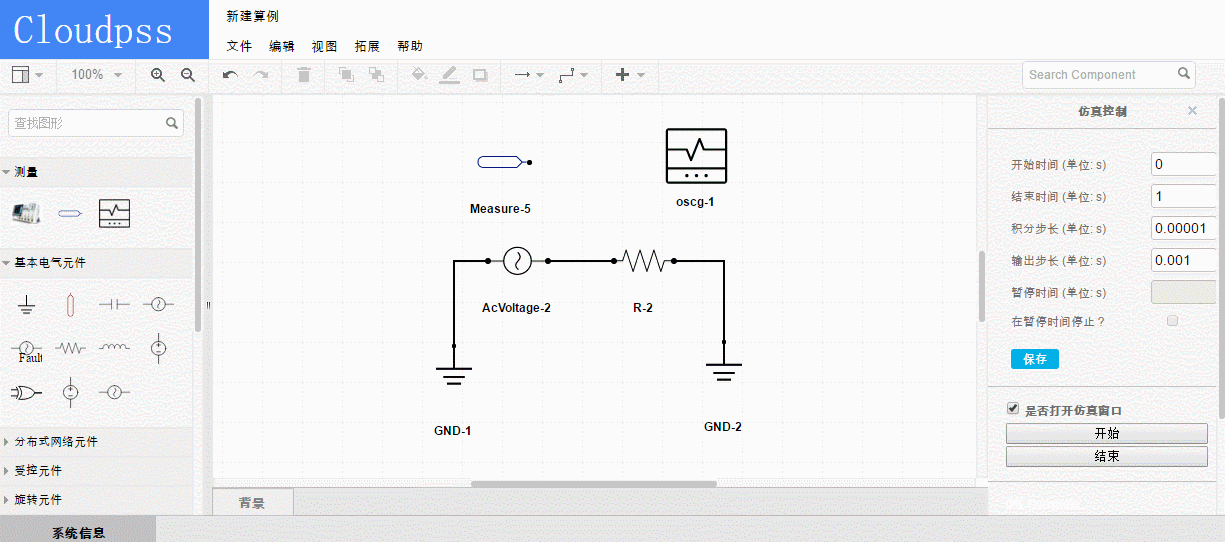Select the AcVoltage-2 source on canvas
Screen dimensions: 1225x542
click(x=517, y=261)
